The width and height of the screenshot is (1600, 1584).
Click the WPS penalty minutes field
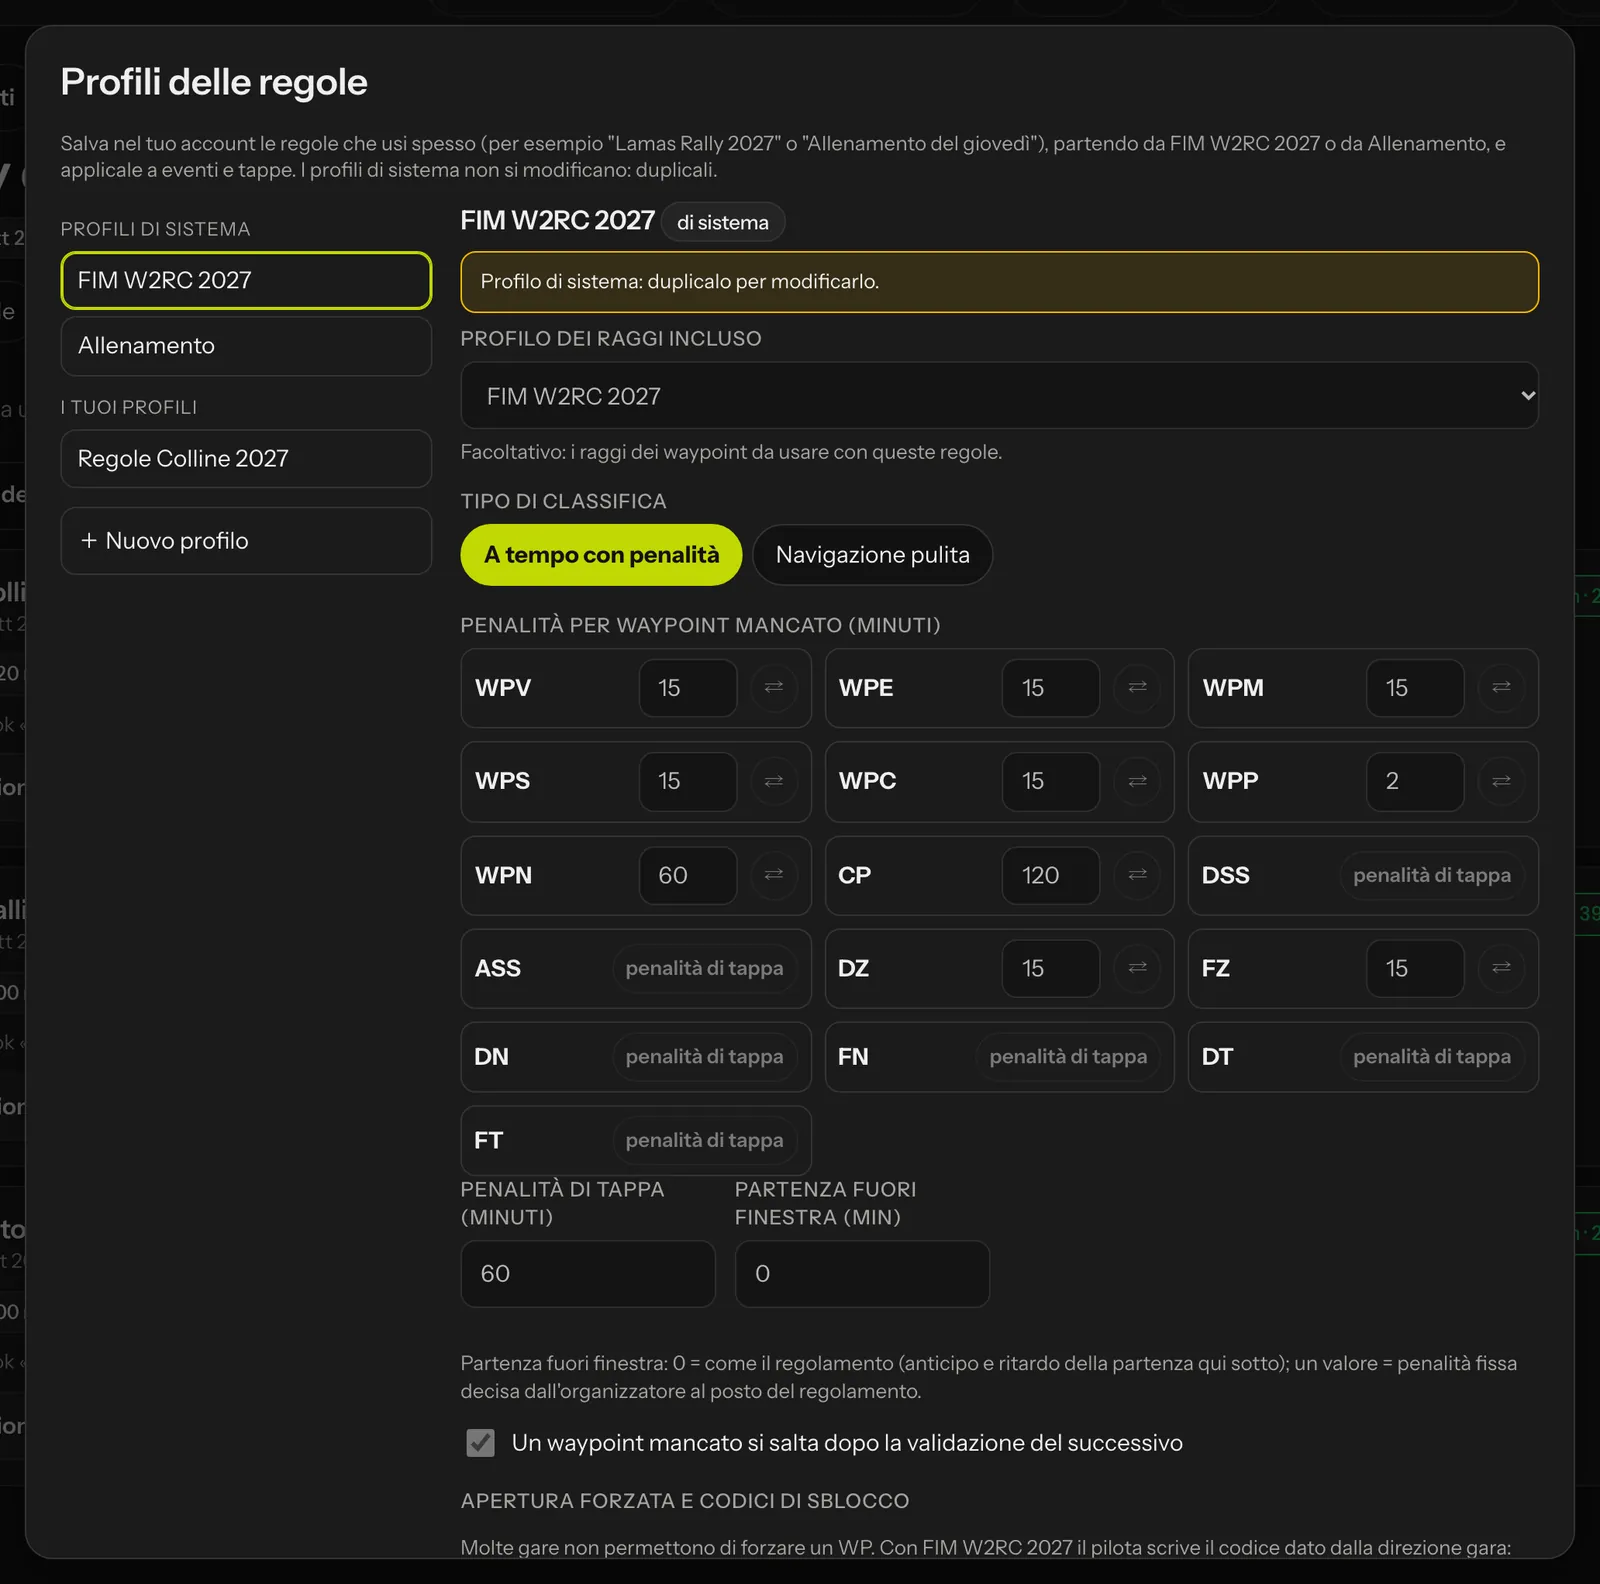coord(688,781)
